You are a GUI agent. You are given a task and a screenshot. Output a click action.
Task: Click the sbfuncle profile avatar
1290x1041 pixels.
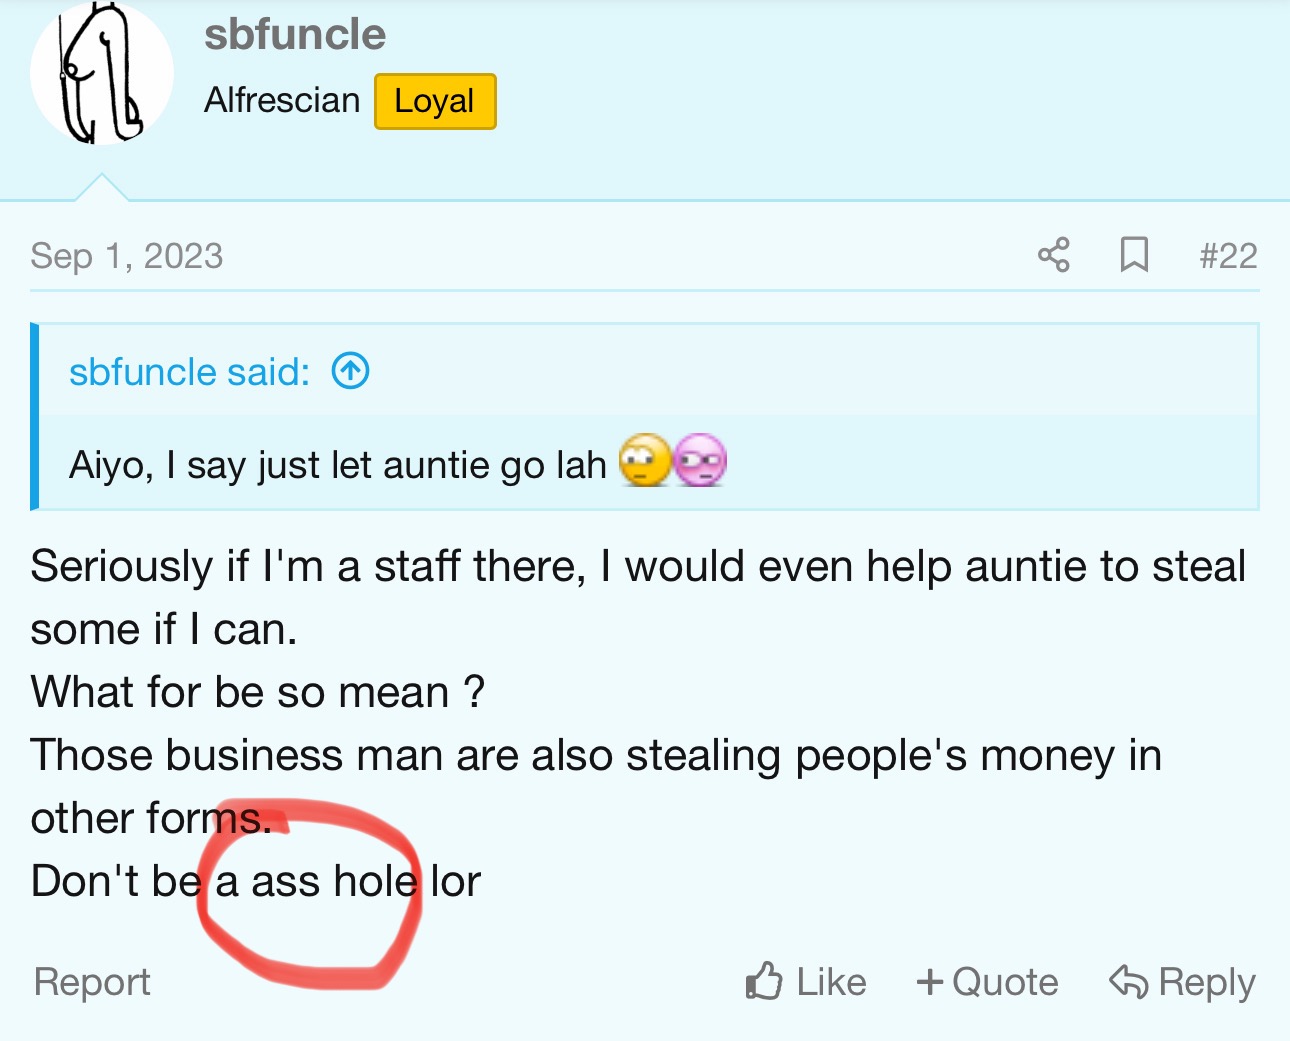[x=101, y=73]
